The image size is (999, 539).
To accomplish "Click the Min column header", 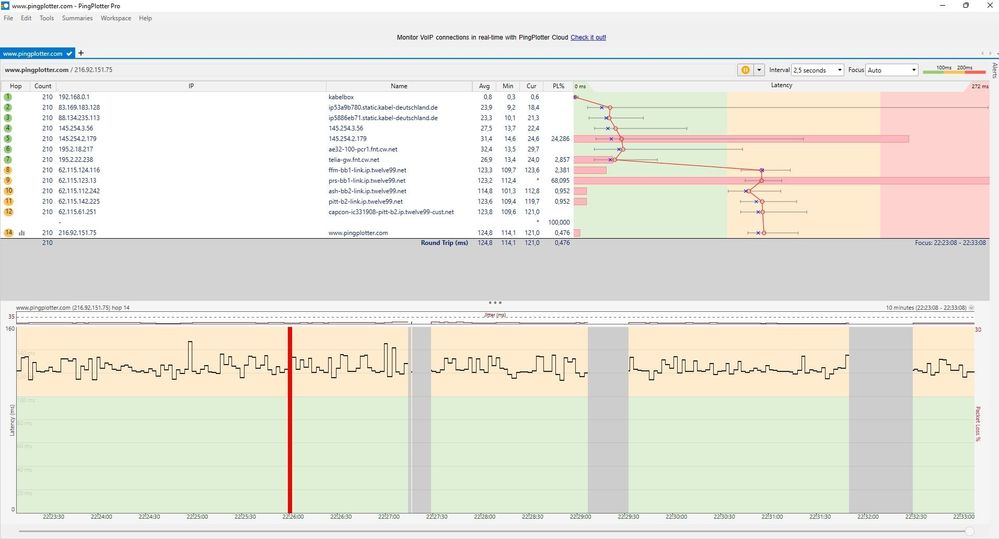I will [508, 86].
